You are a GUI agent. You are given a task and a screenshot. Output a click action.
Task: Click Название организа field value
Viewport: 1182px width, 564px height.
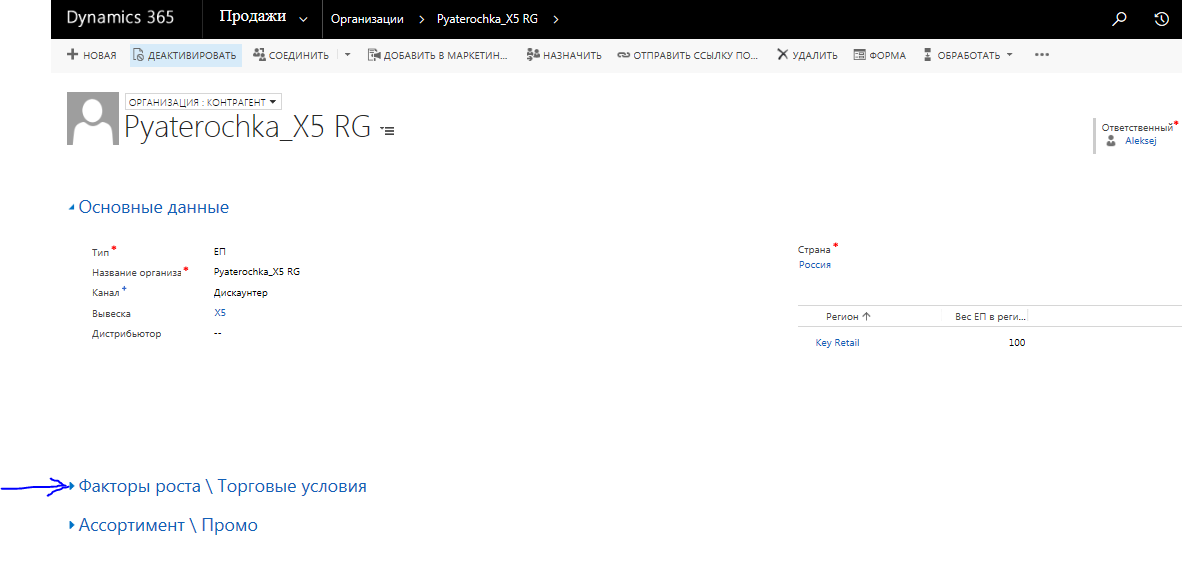click(257, 271)
